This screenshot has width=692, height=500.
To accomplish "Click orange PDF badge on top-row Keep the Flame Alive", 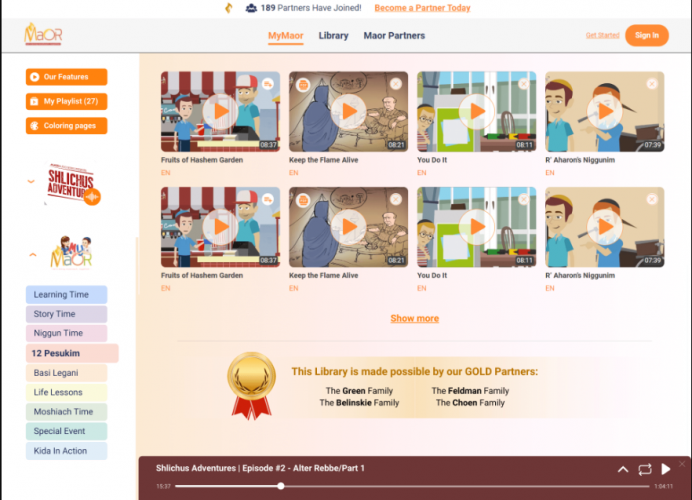I will pyautogui.click(x=303, y=84).
